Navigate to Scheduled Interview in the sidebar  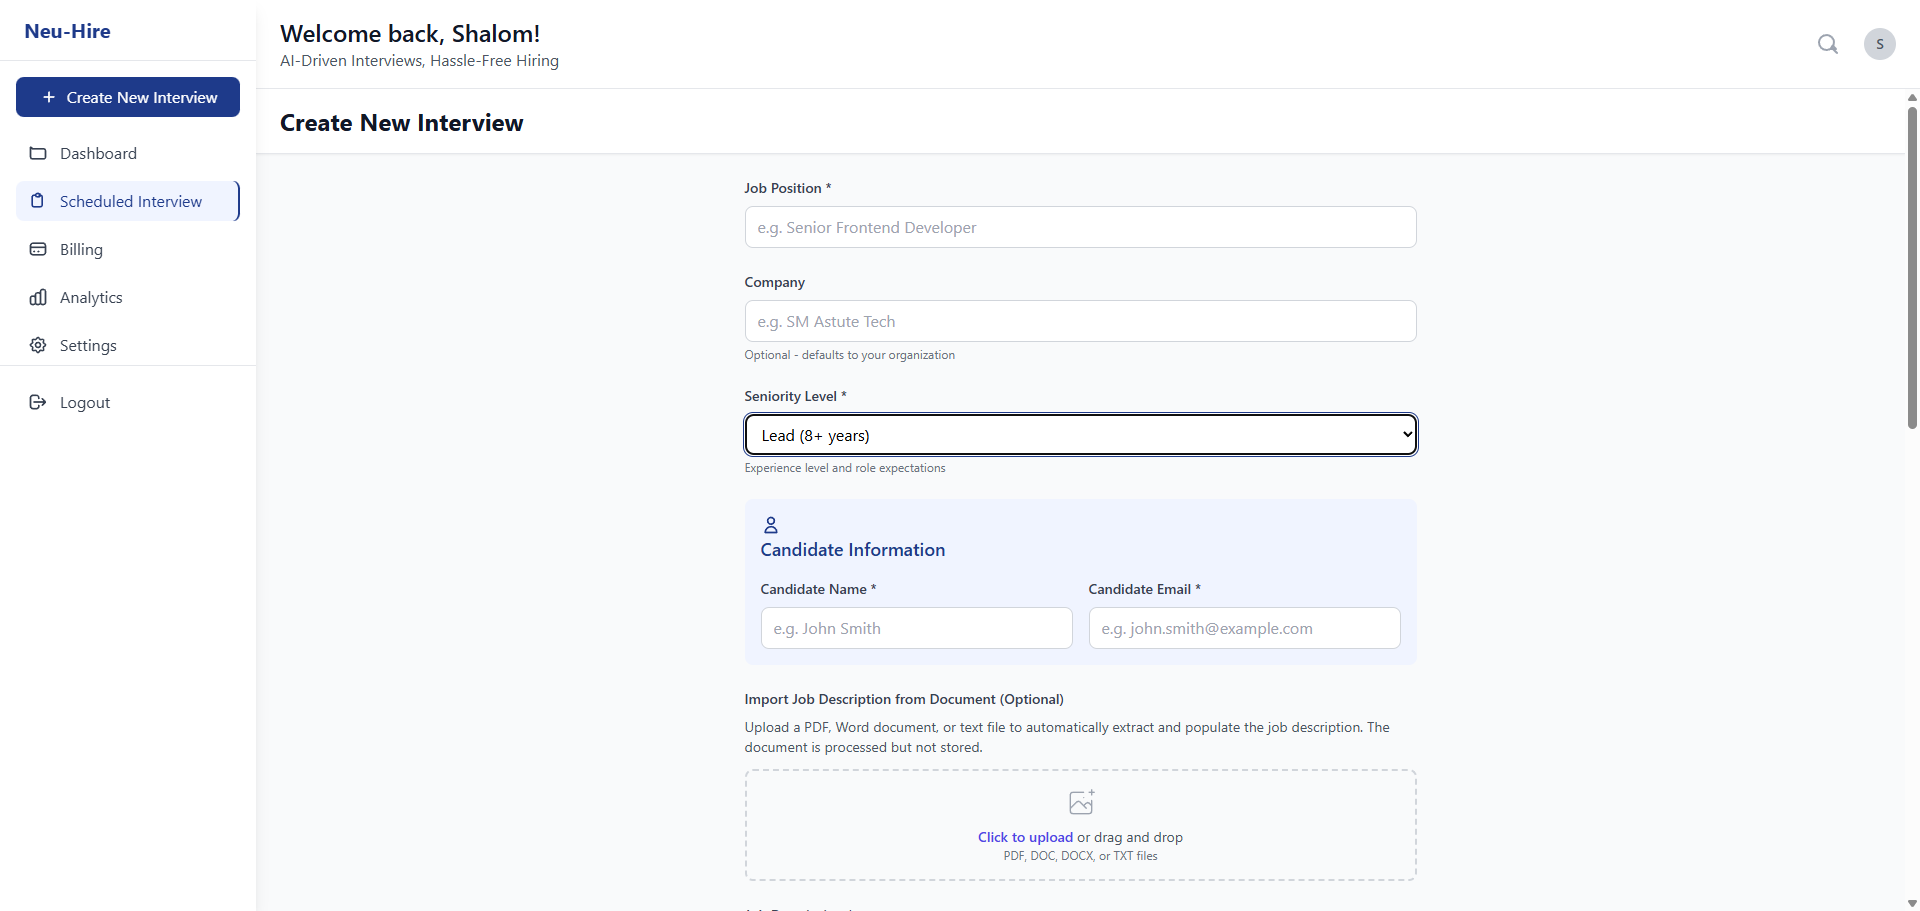point(131,200)
